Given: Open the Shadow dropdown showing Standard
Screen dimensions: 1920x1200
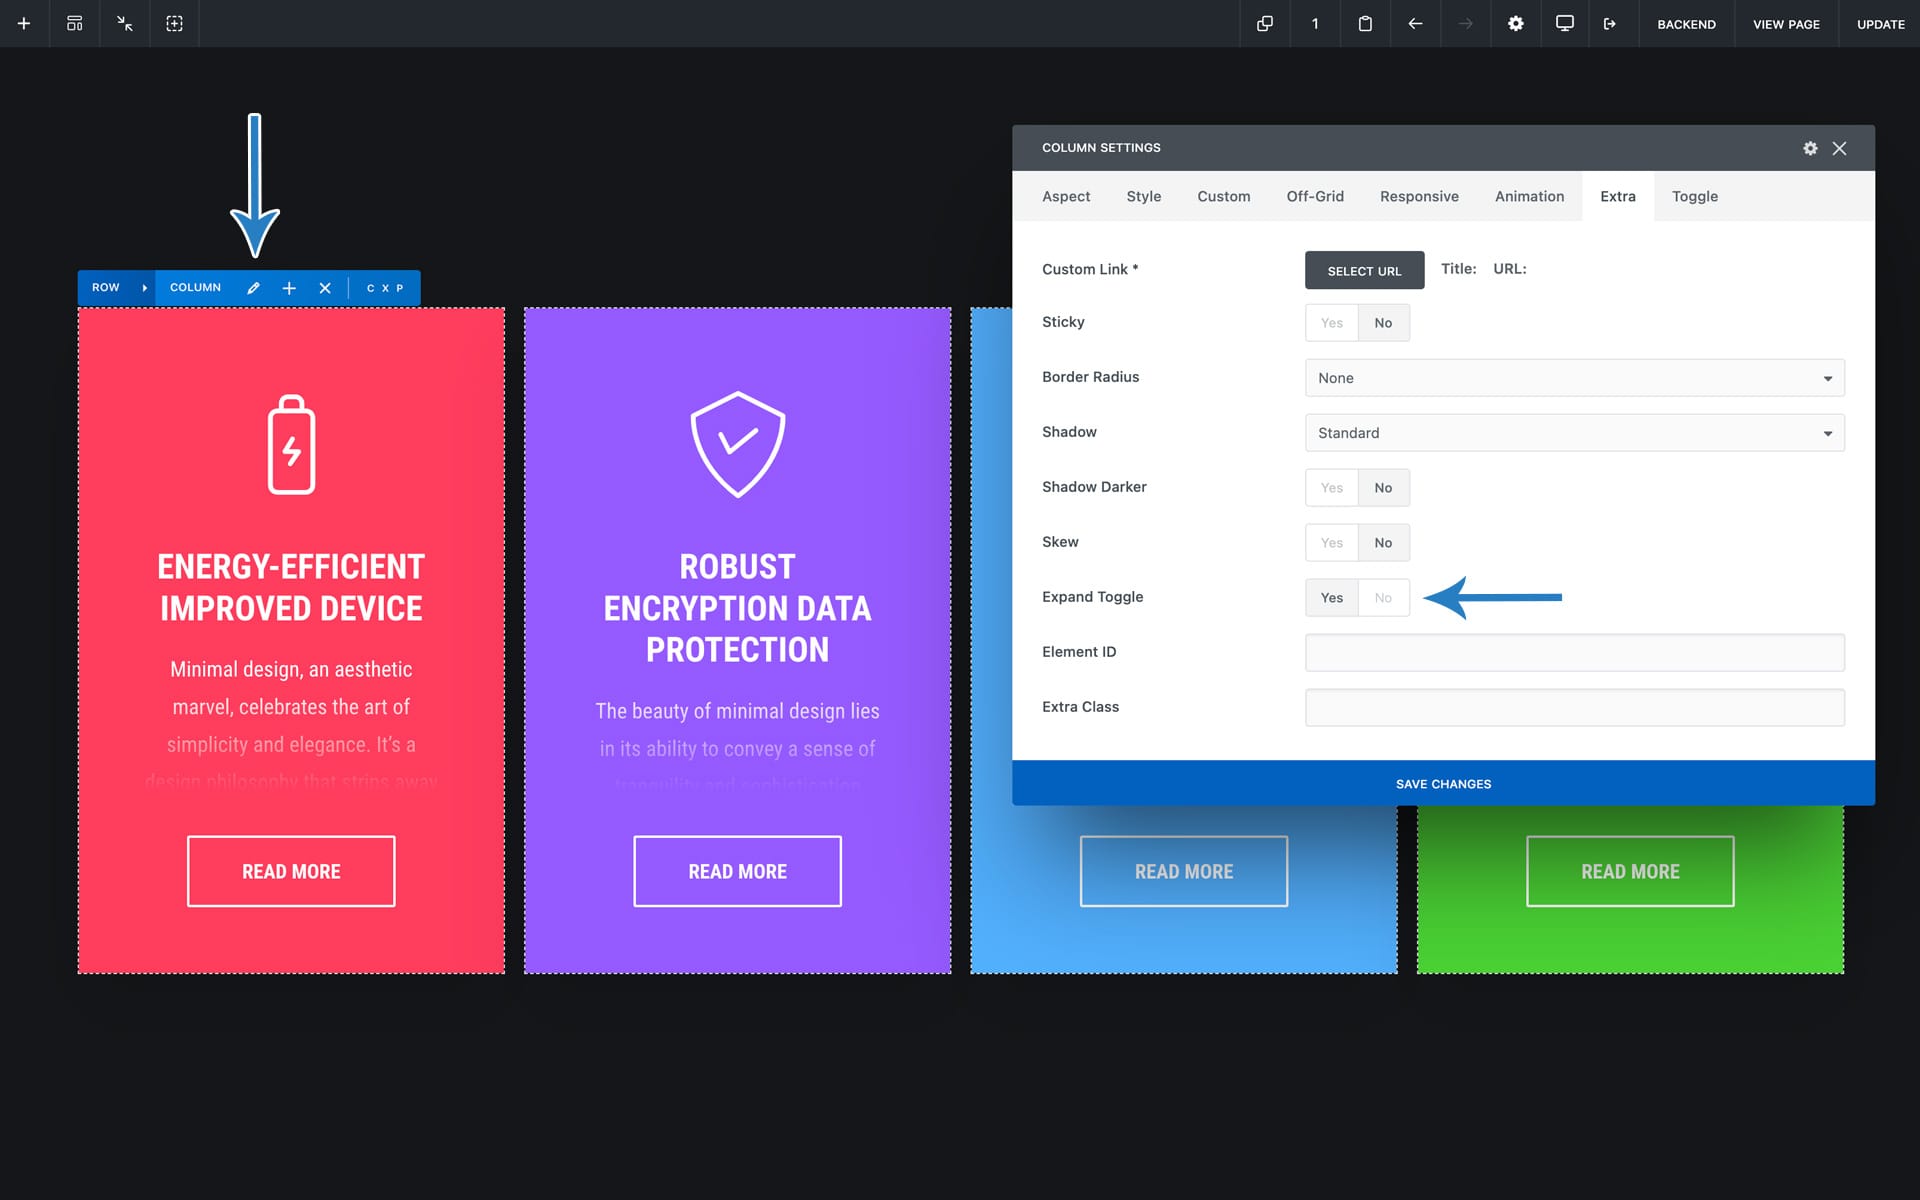Looking at the screenshot, I should pyautogui.click(x=1574, y=433).
